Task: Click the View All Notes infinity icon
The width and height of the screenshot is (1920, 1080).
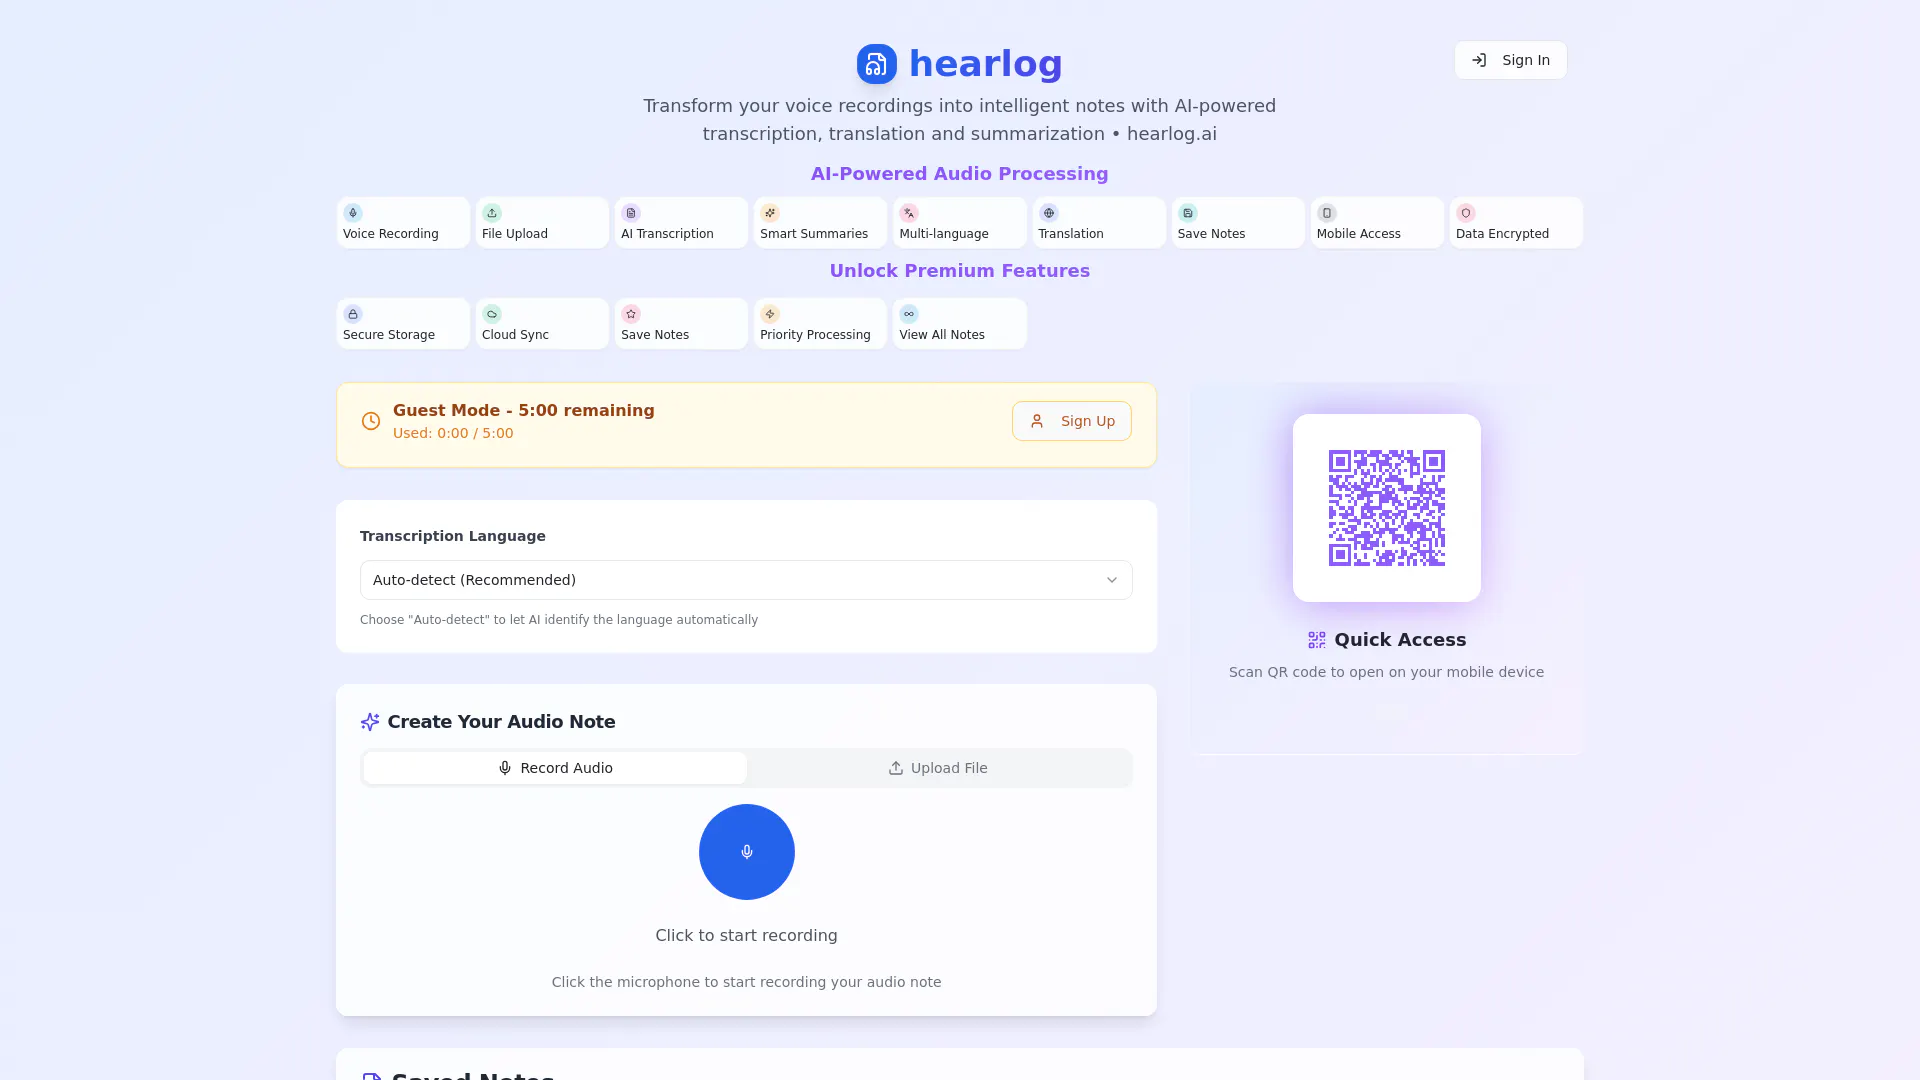Action: click(909, 314)
